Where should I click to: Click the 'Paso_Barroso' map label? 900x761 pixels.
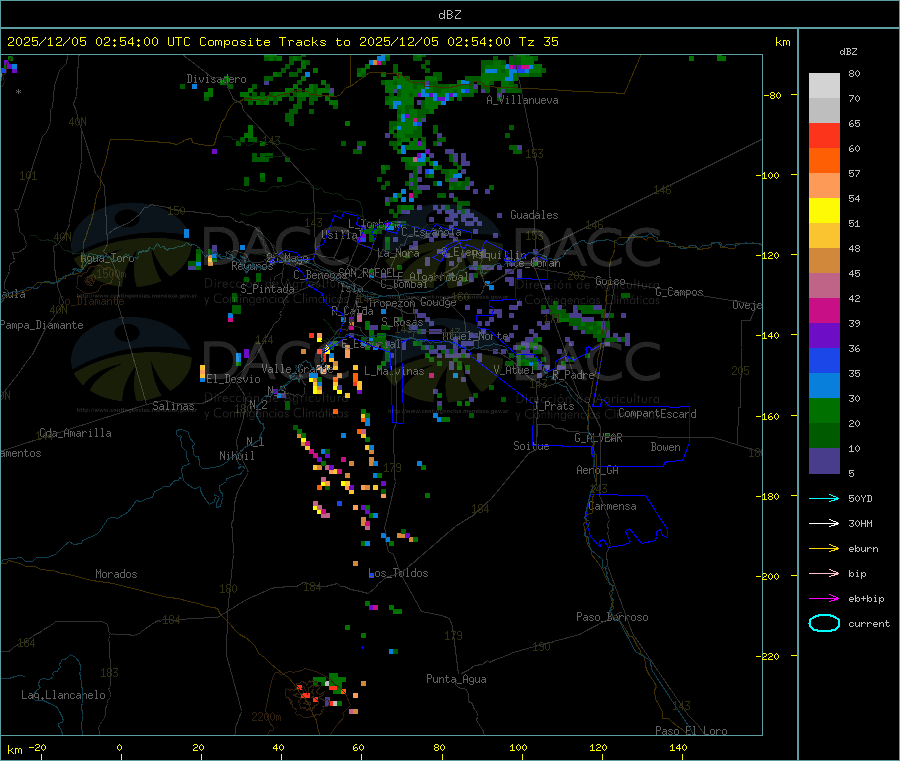[x=612, y=617]
